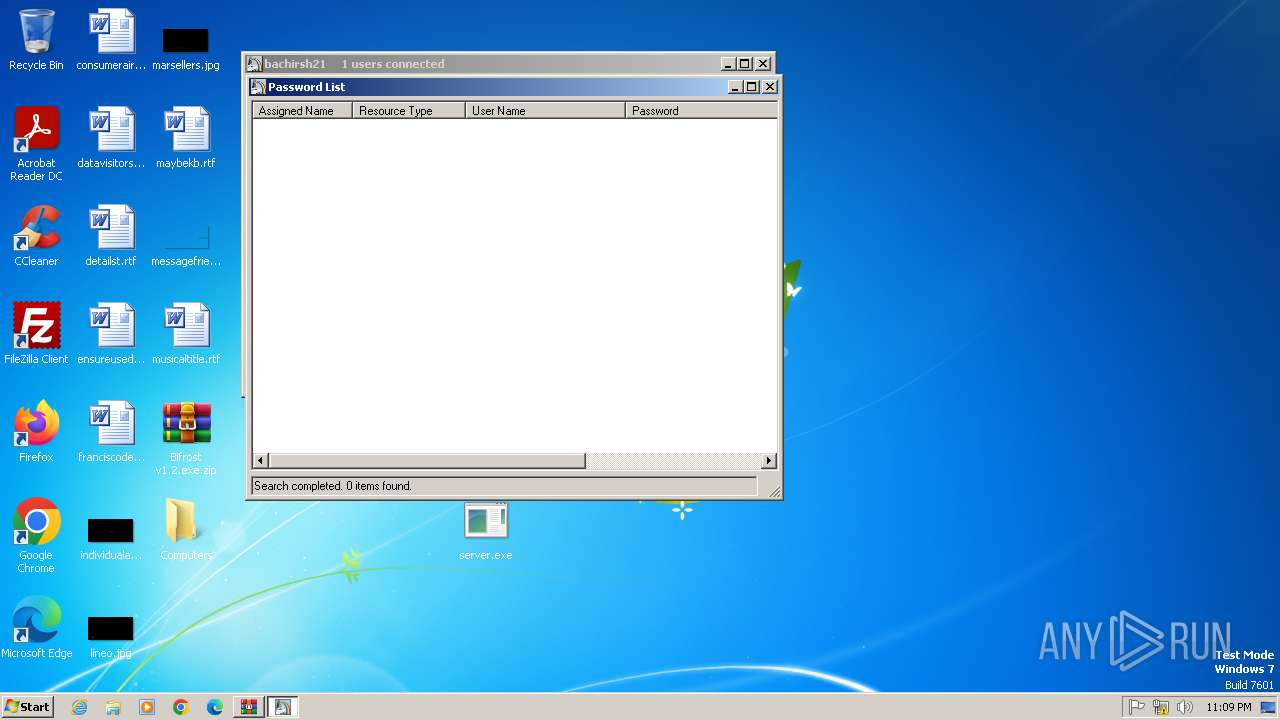This screenshot has width=1280, height=720.
Task: Open the consumerair document icon
Action: pyautogui.click(x=111, y=40)
